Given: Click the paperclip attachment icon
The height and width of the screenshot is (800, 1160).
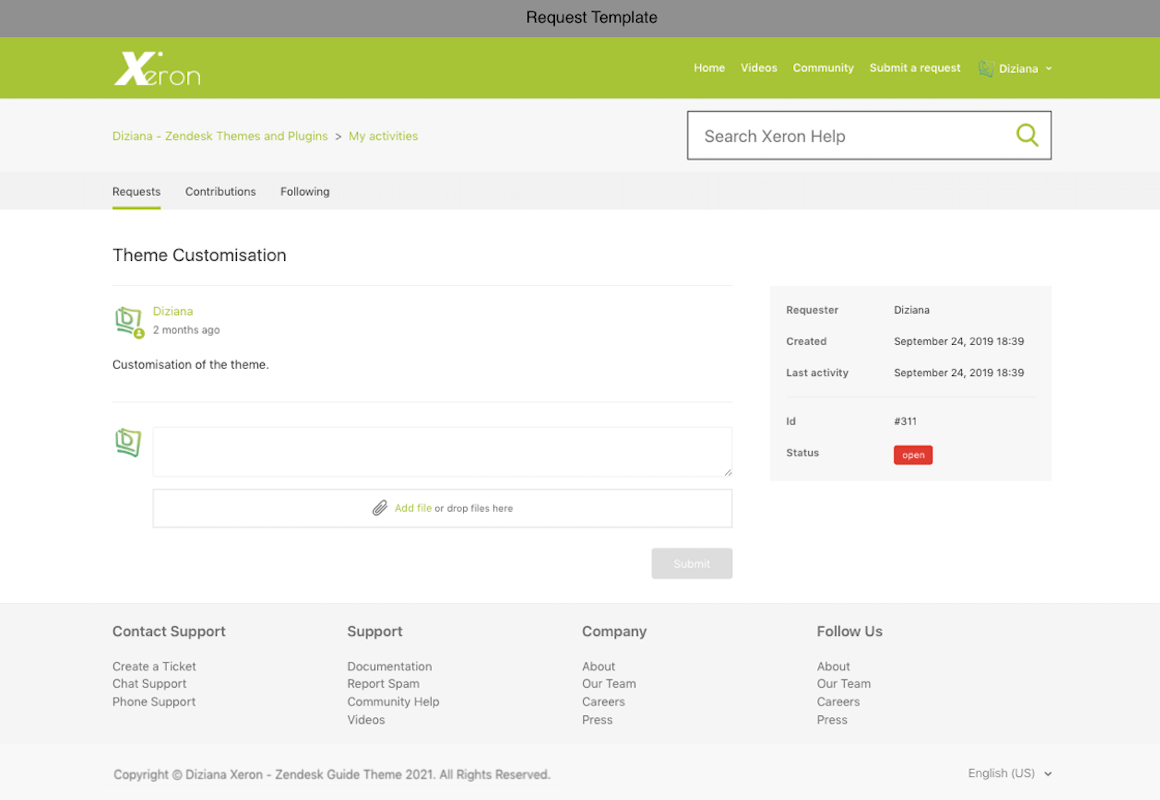Looking at the screenshot, I should pyautogui.click(x=380, y=508).
